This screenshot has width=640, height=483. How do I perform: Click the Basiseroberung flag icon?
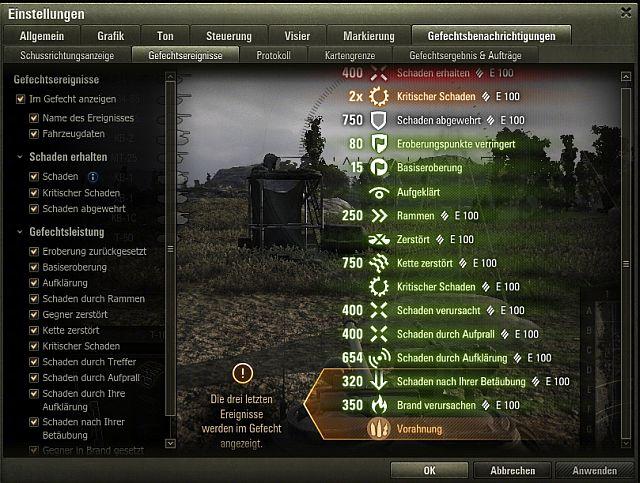pyautogui.click(x=379, y=168)
